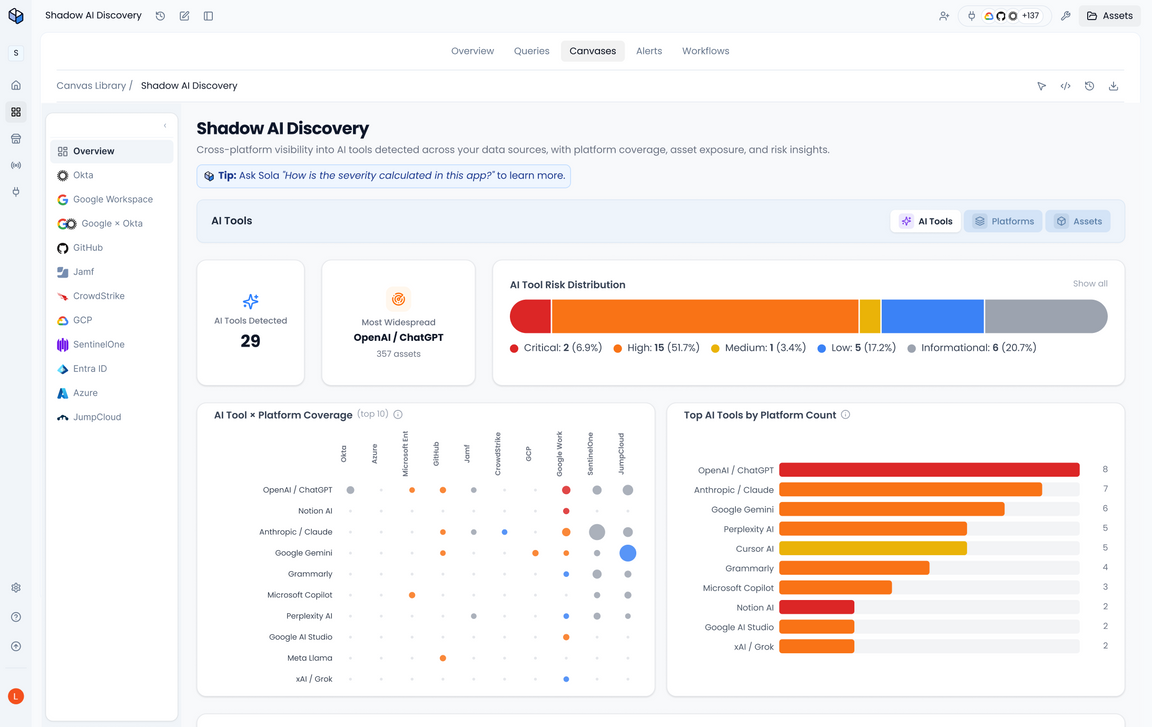Viewport: 1152px width, 727px height.
Task: Click the S workspace badge in left rail
Action: pos(15,53)
